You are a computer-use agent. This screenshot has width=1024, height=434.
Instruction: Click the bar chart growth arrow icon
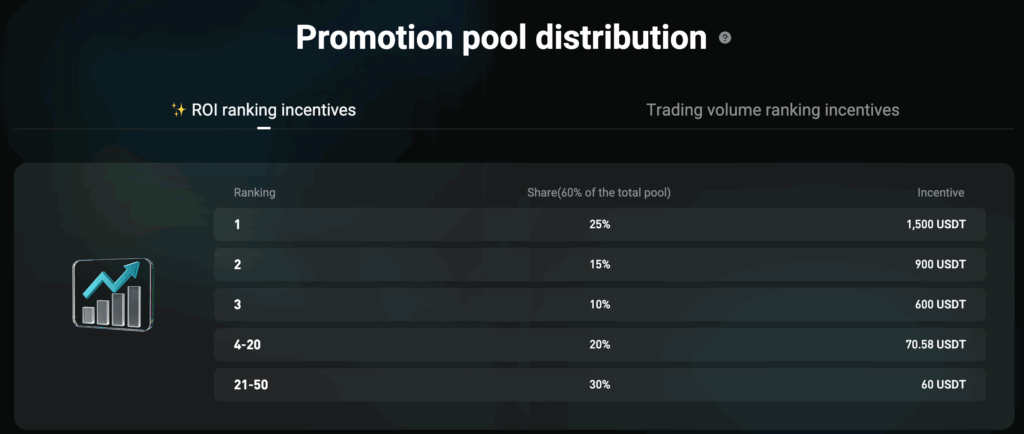[113, 293]
